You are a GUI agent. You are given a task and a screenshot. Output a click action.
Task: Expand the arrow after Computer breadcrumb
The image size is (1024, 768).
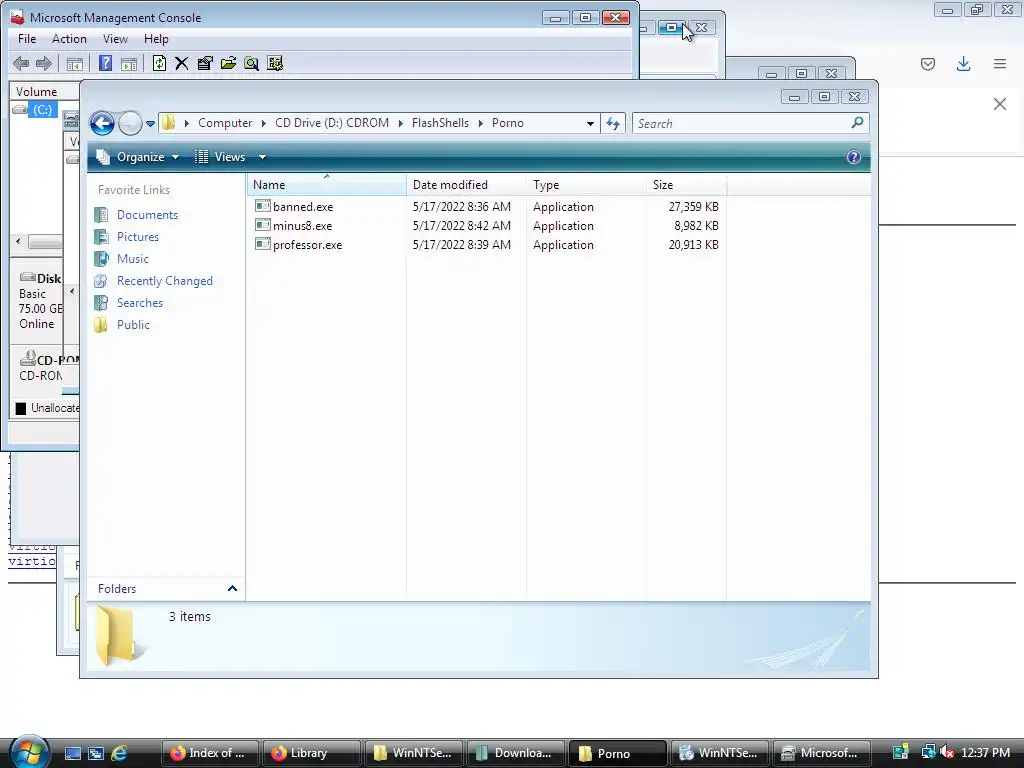tap(264, 123)
